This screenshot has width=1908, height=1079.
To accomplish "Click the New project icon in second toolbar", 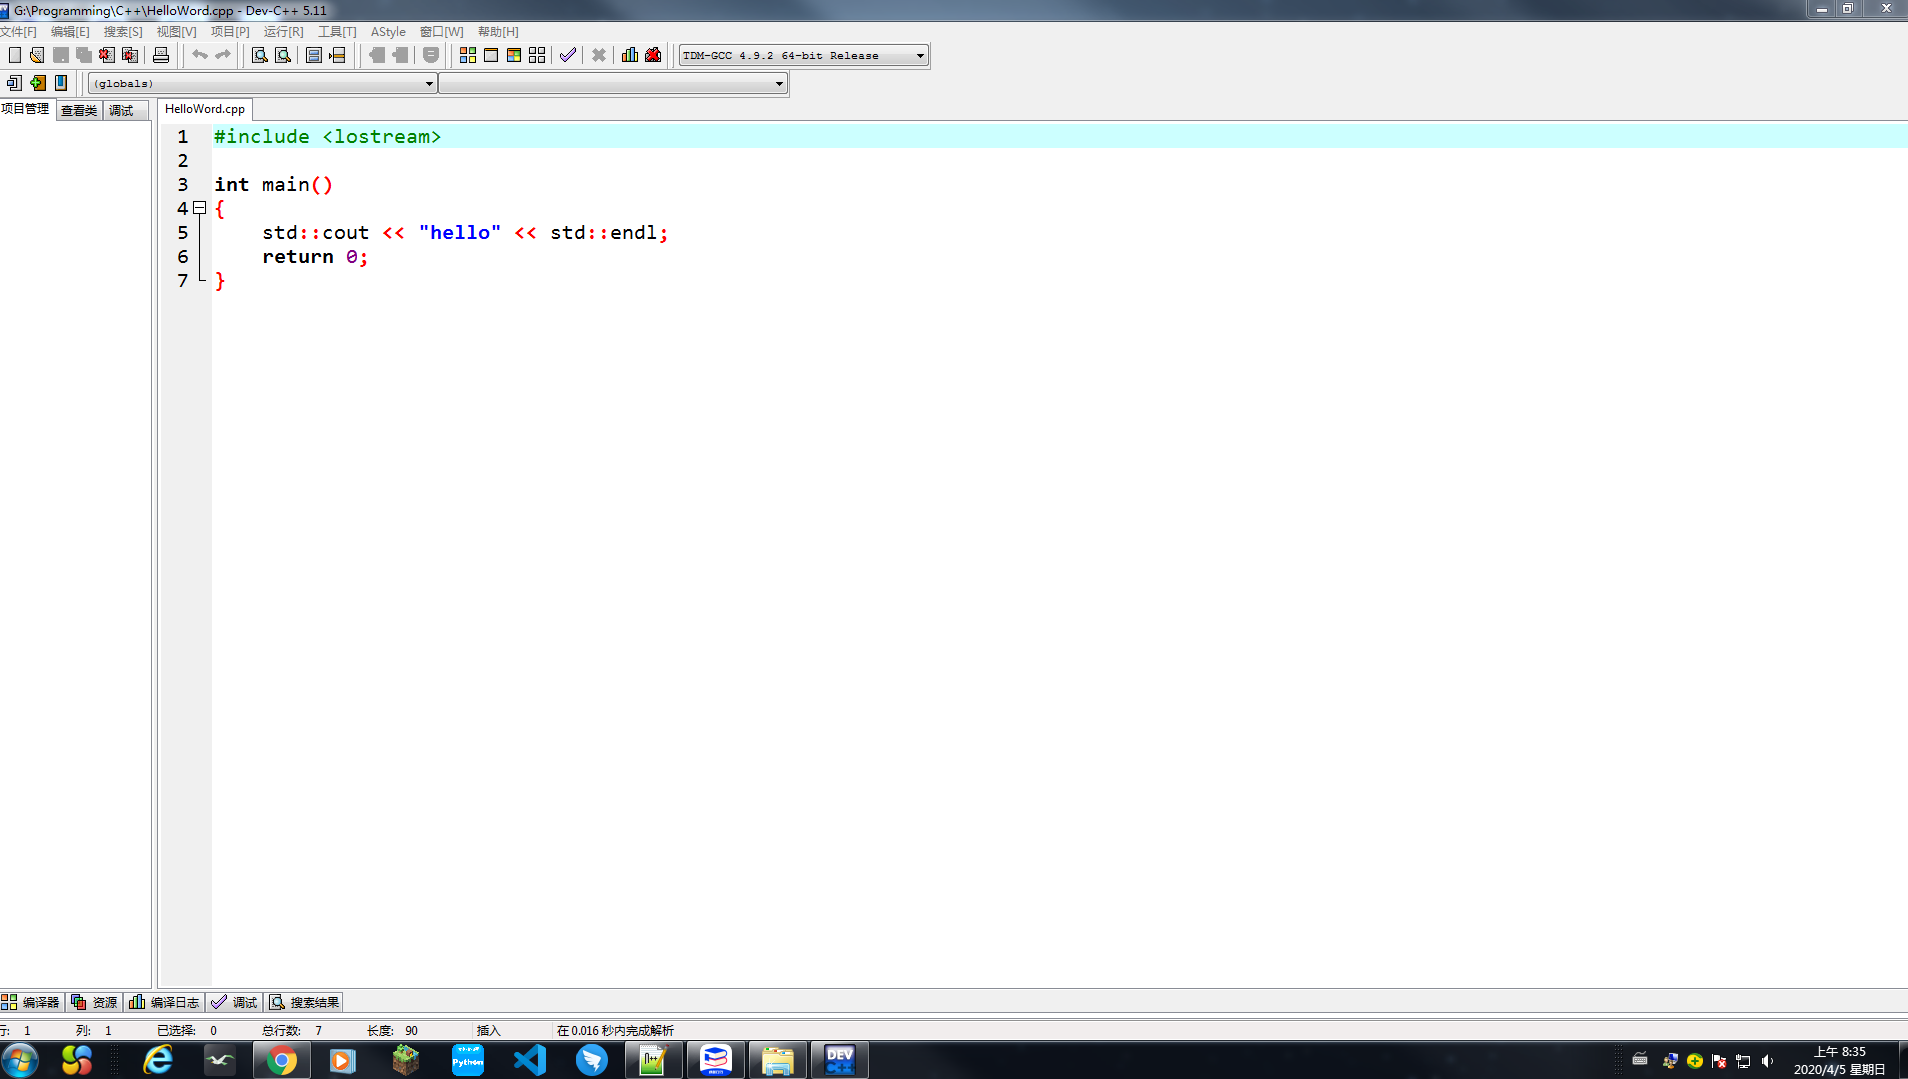I will (x=14, y=83).
